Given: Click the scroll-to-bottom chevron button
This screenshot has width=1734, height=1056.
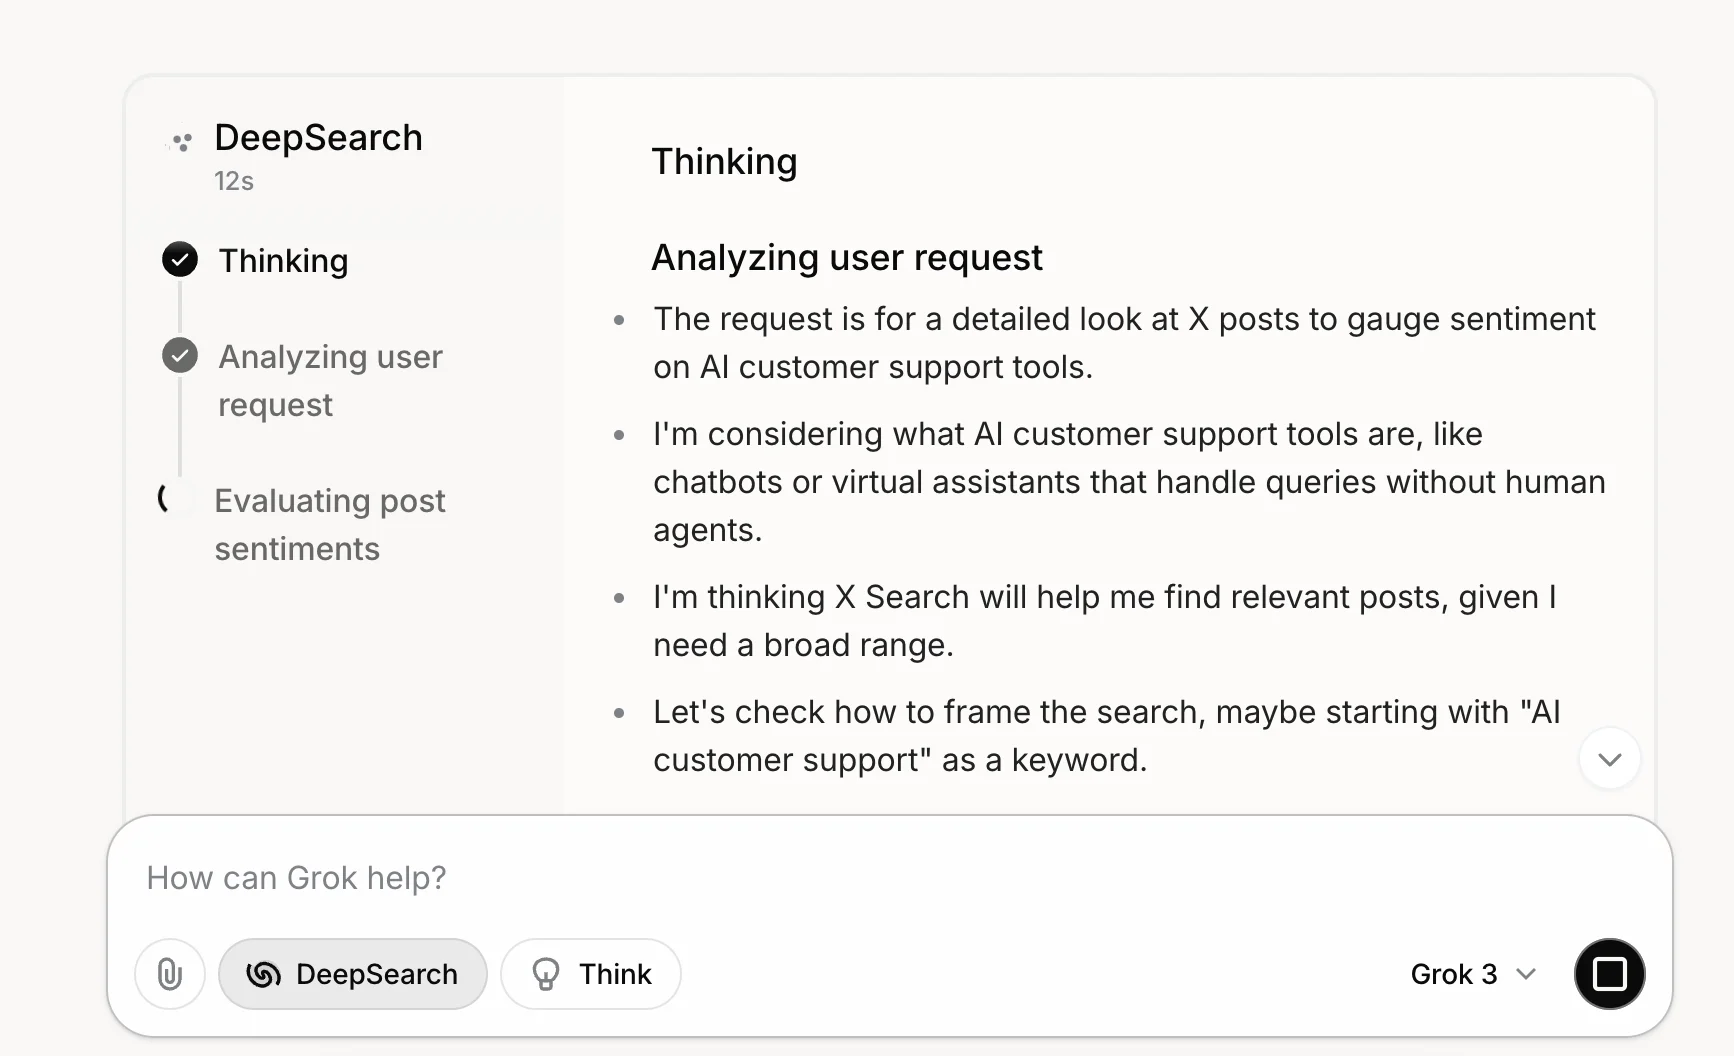Looking at the screenshot, I should 1610,759.
